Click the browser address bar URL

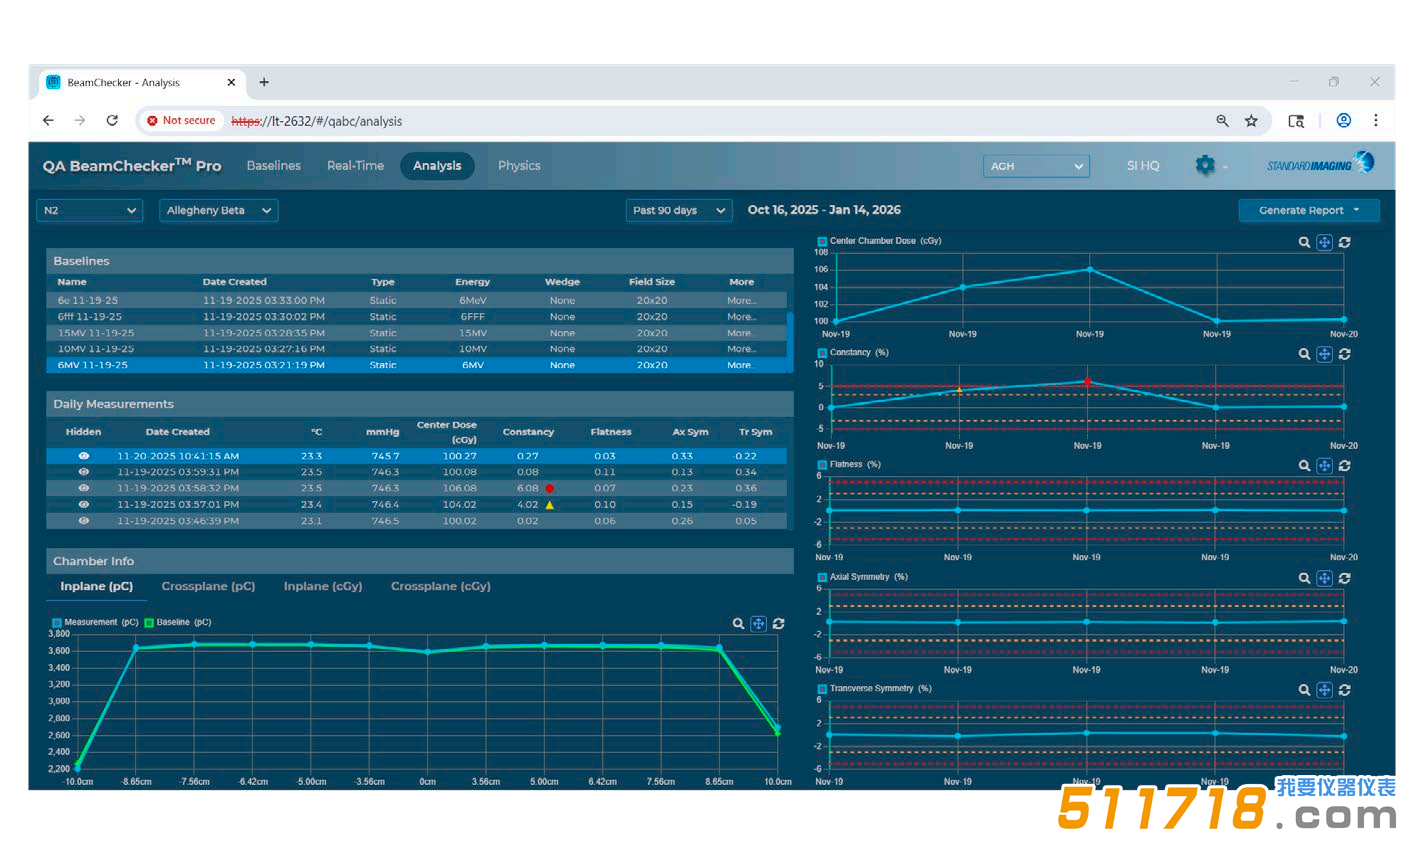[317, 121]
